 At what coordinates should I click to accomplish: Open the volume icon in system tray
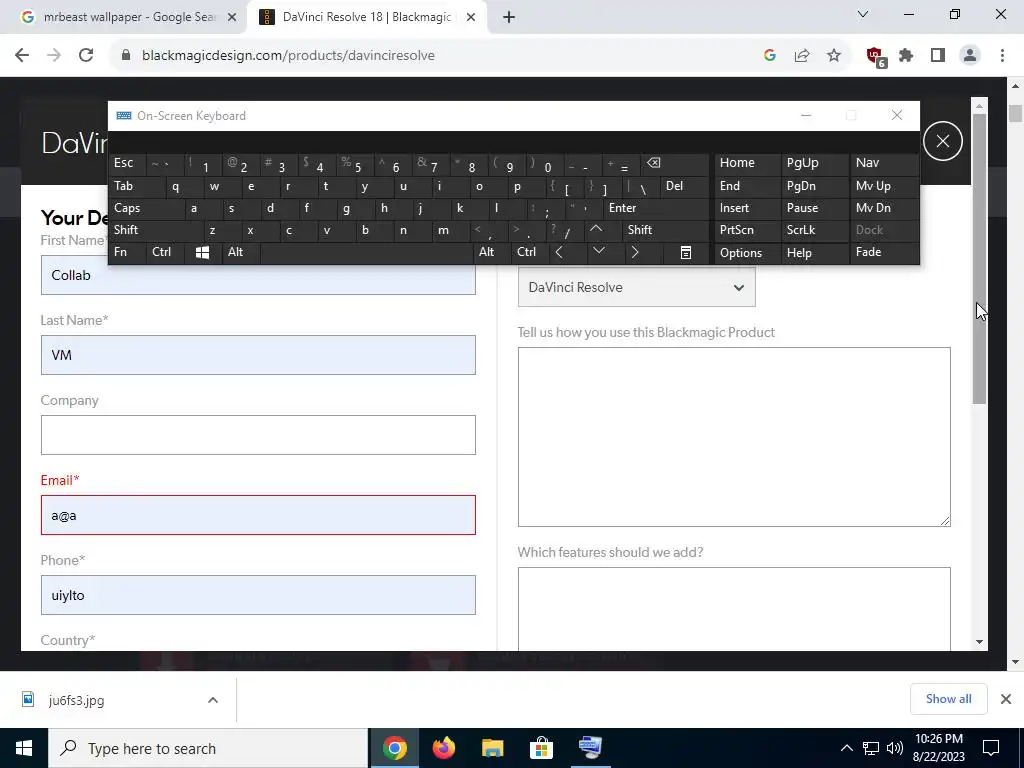895,748
